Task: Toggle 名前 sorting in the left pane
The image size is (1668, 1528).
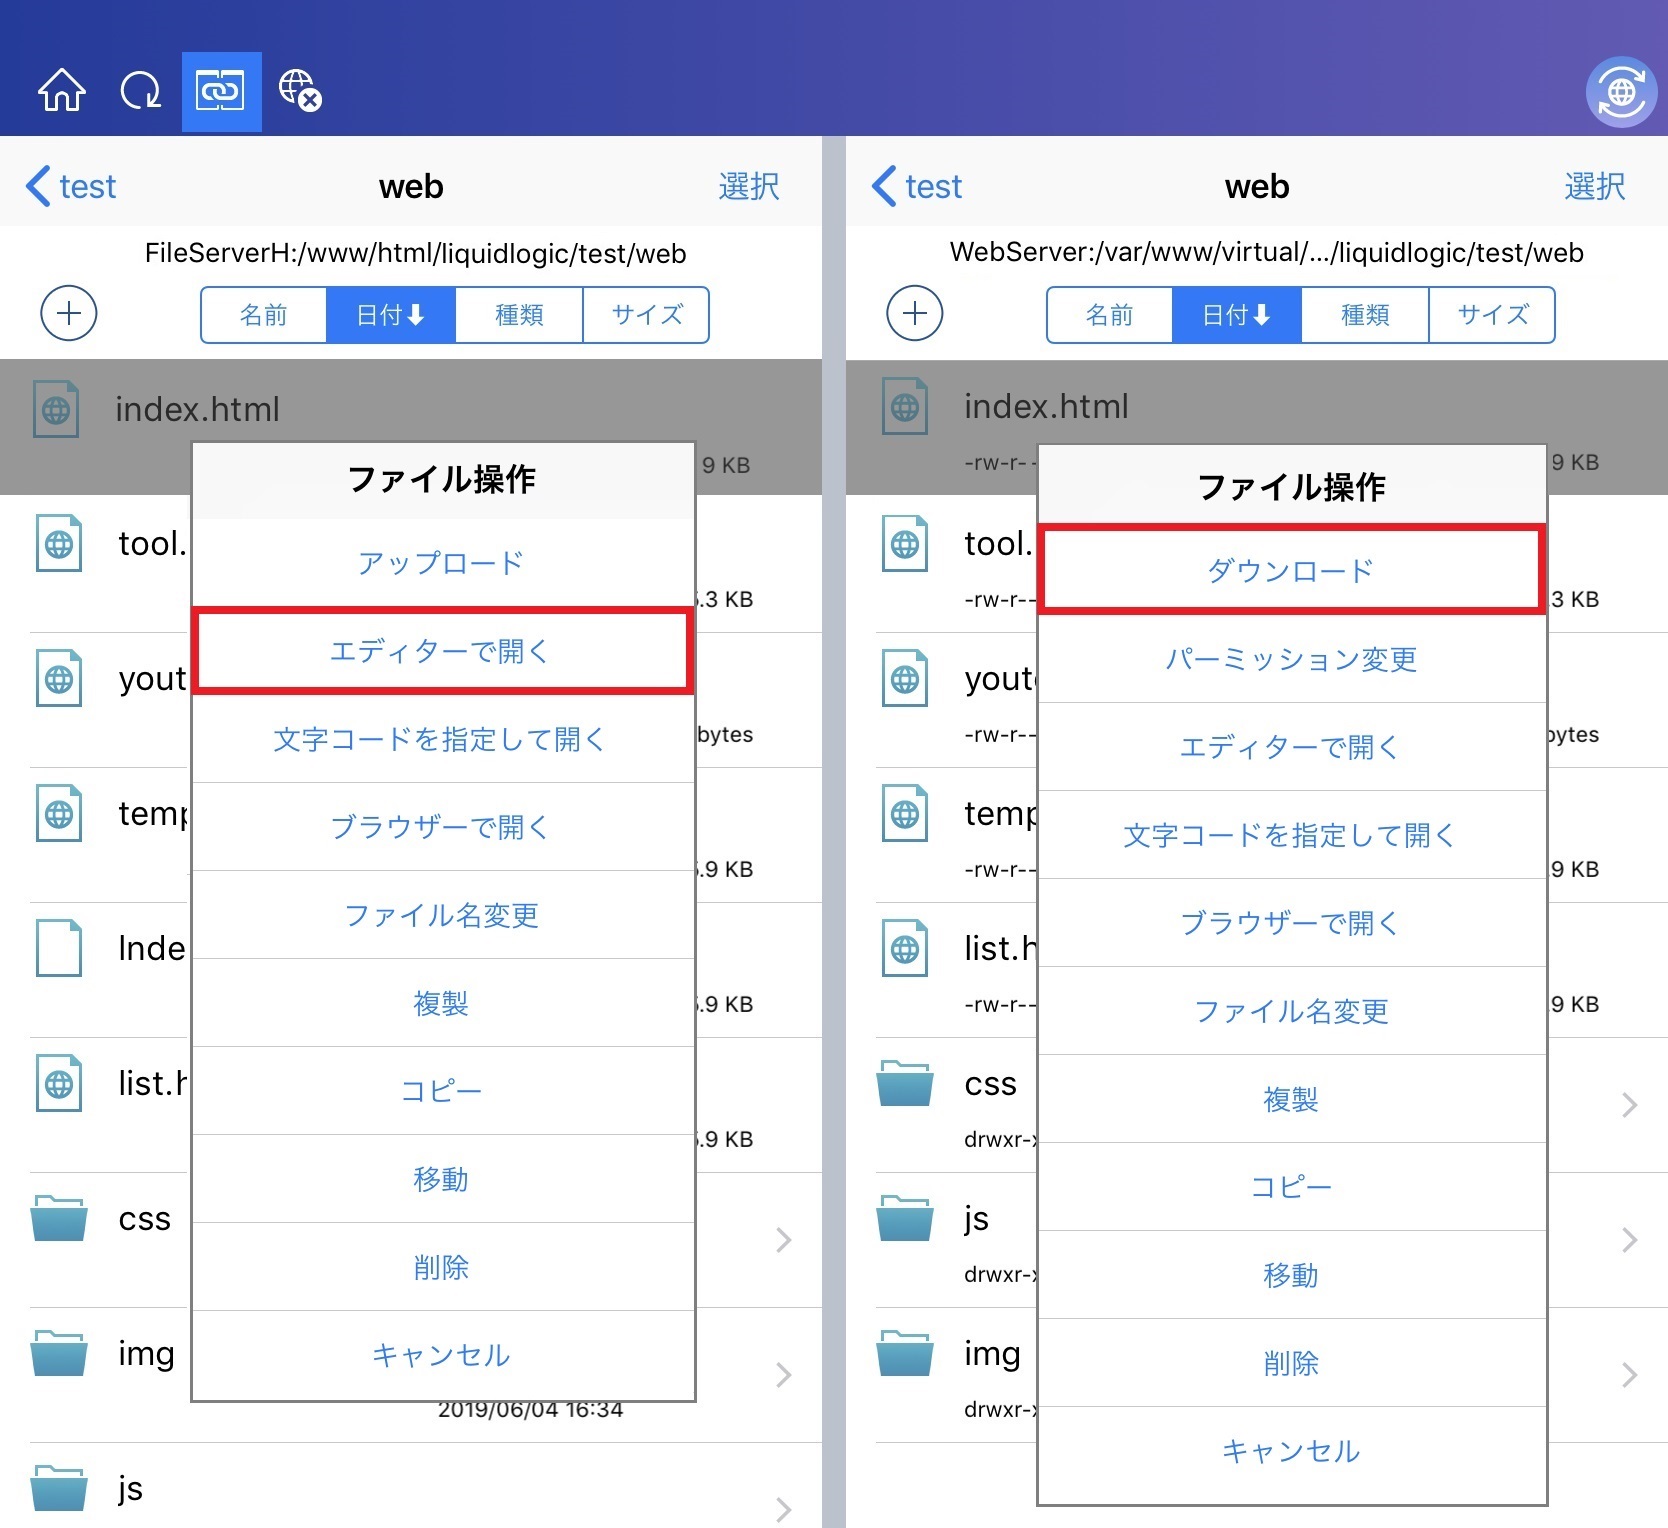Action: click(x=263, y=315)
